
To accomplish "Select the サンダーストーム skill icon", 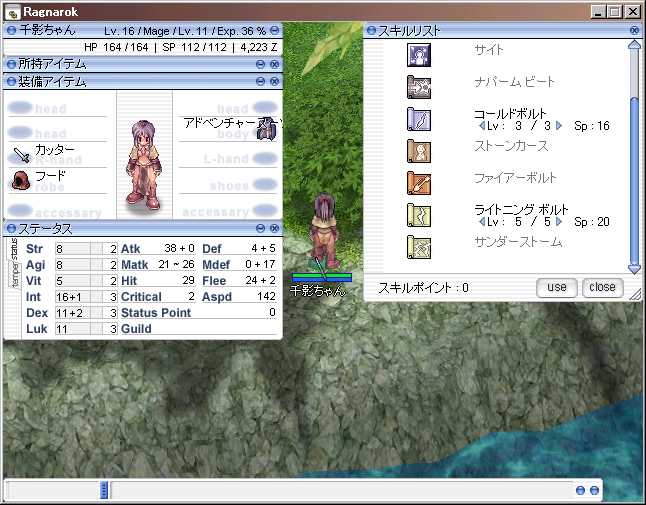I will click(x=419, y=247).
